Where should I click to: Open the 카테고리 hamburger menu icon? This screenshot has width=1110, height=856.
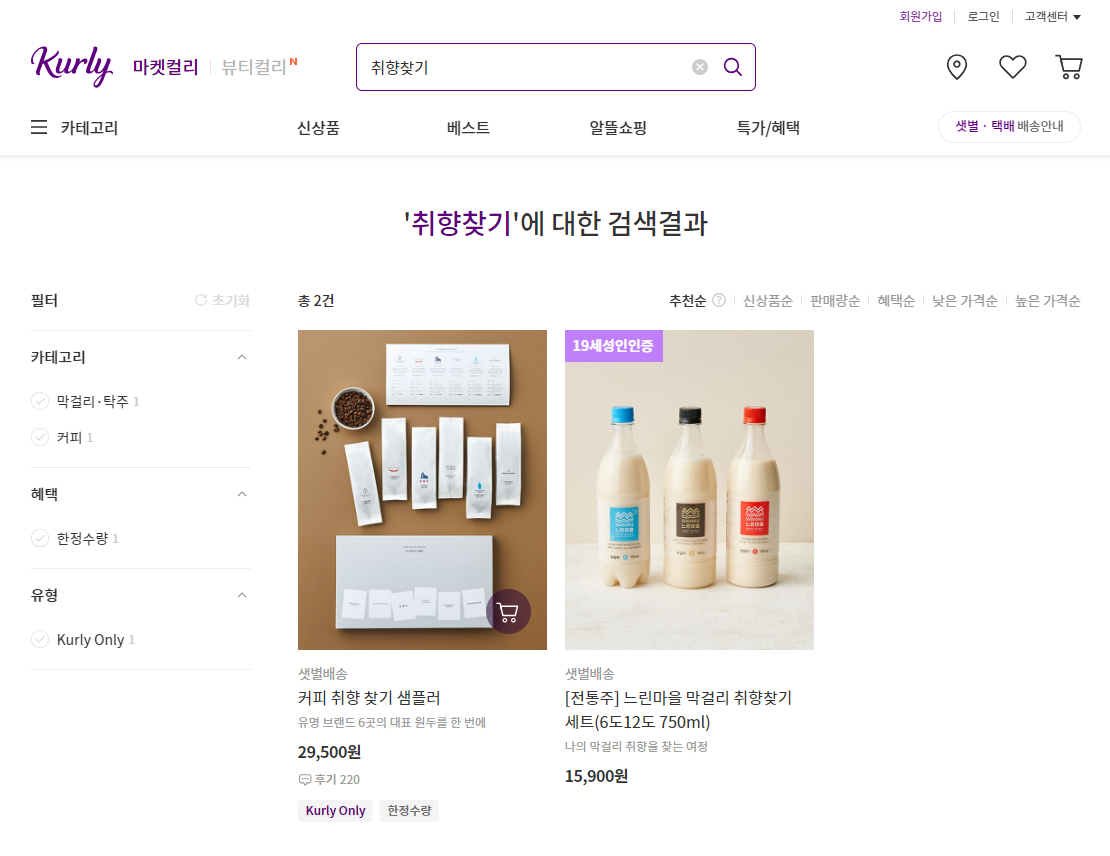(38, 127)
